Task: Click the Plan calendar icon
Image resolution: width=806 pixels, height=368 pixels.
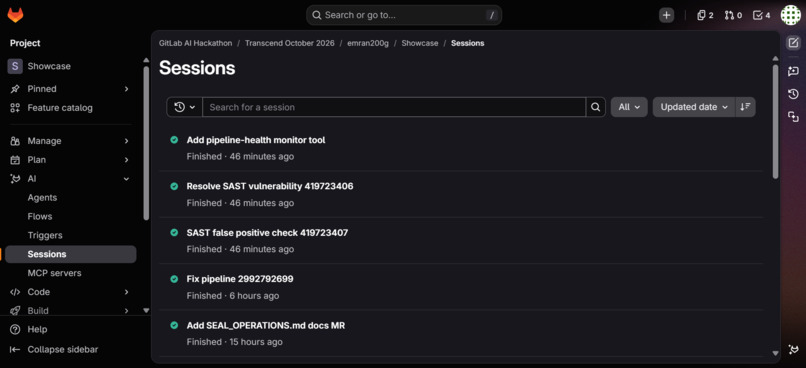Action: (15, 160)
